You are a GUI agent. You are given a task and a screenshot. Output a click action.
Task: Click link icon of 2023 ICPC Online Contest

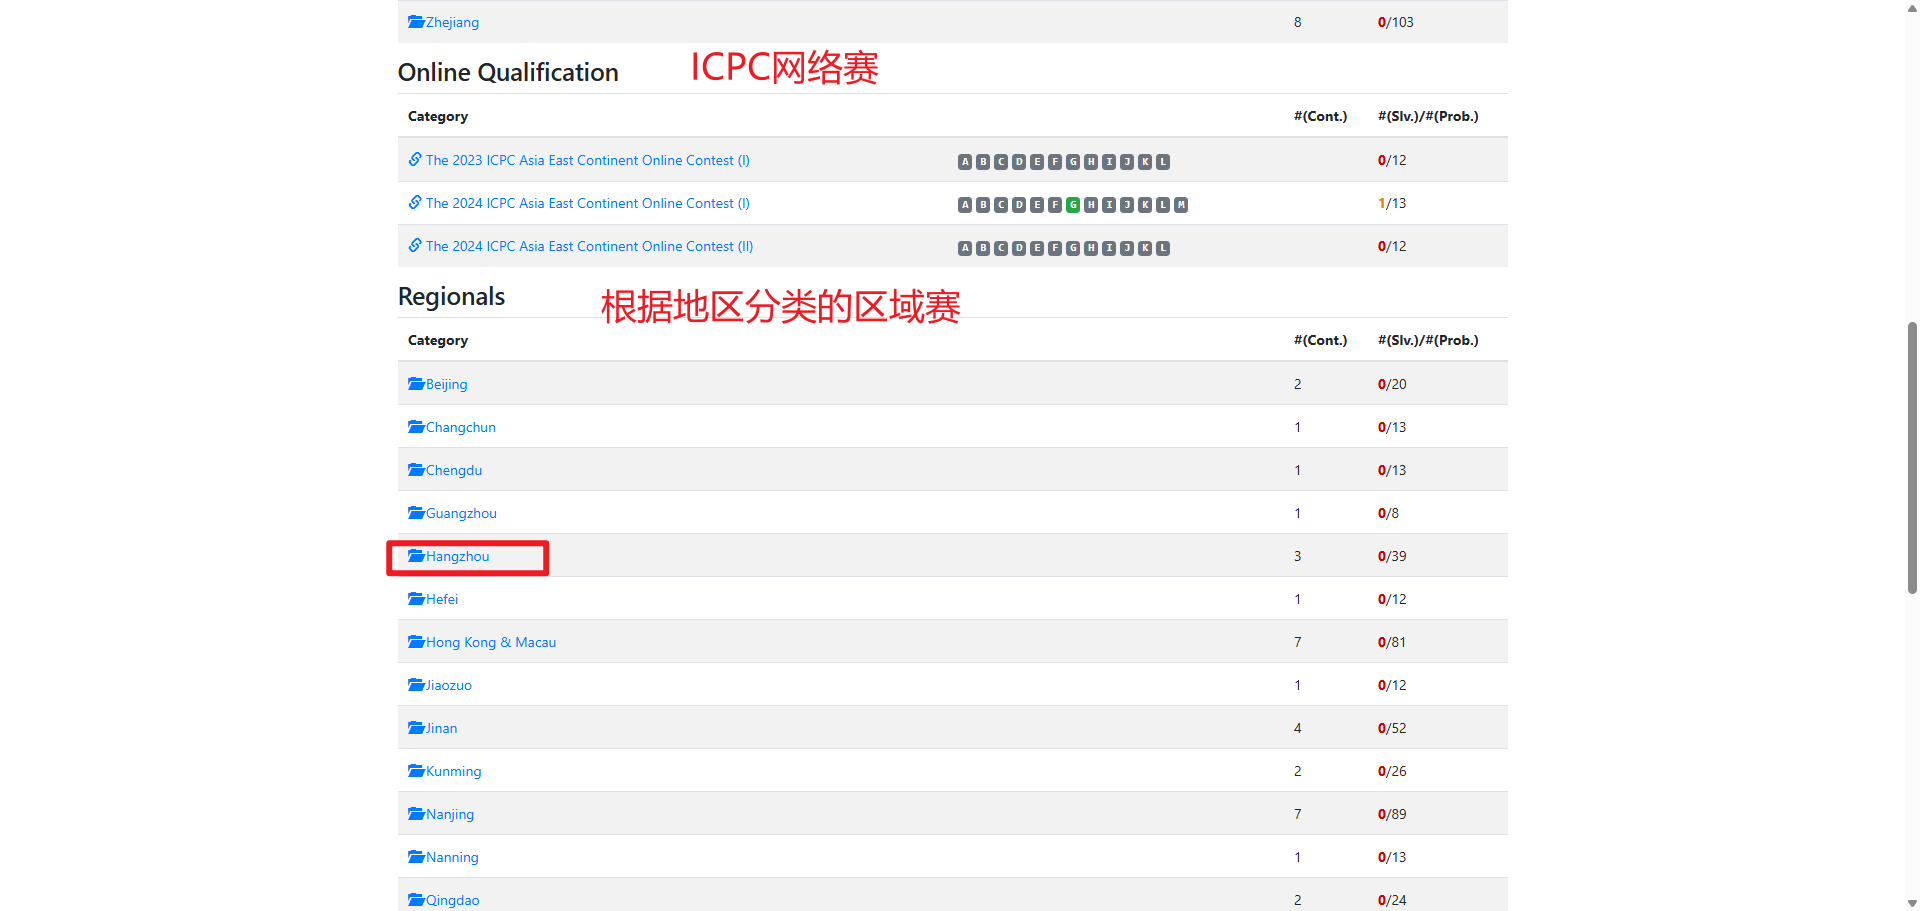point(415,160)
